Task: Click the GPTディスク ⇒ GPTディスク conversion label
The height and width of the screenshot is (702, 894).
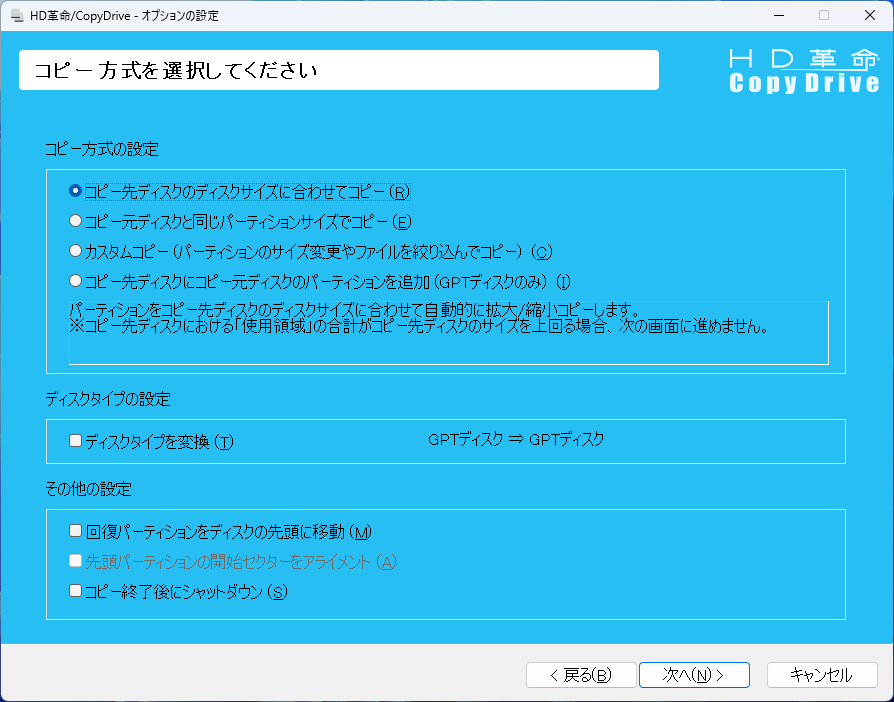Action: pos(516,439)
